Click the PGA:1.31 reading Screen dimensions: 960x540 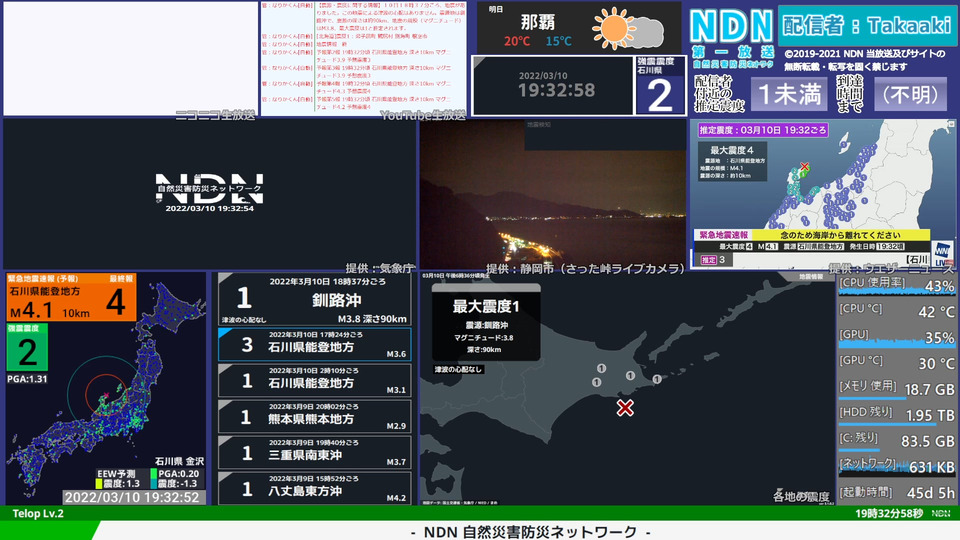(x=27, y=379)
